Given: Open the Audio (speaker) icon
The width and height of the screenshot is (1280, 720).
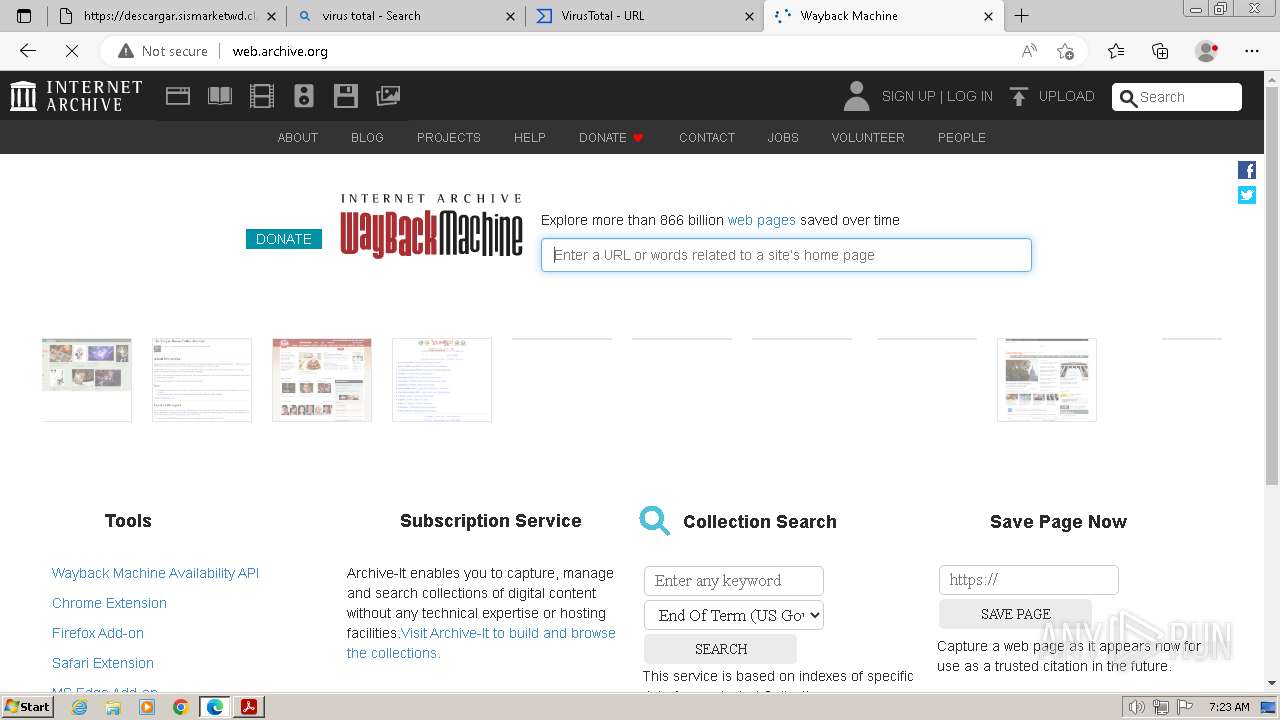Looking at the screenshot, I should pos(304,96).
